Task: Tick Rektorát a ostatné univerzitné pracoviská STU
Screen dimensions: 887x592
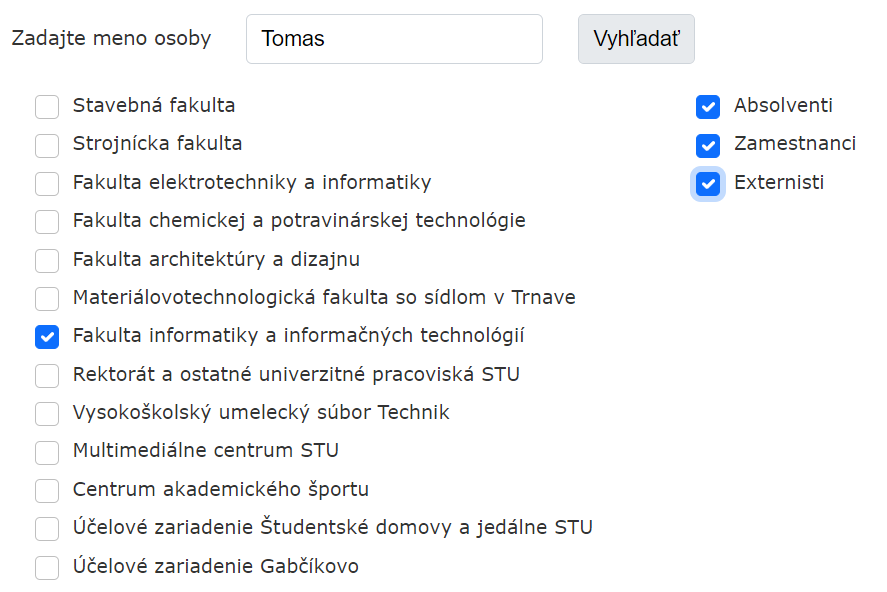Action: [x=47, y=376]
